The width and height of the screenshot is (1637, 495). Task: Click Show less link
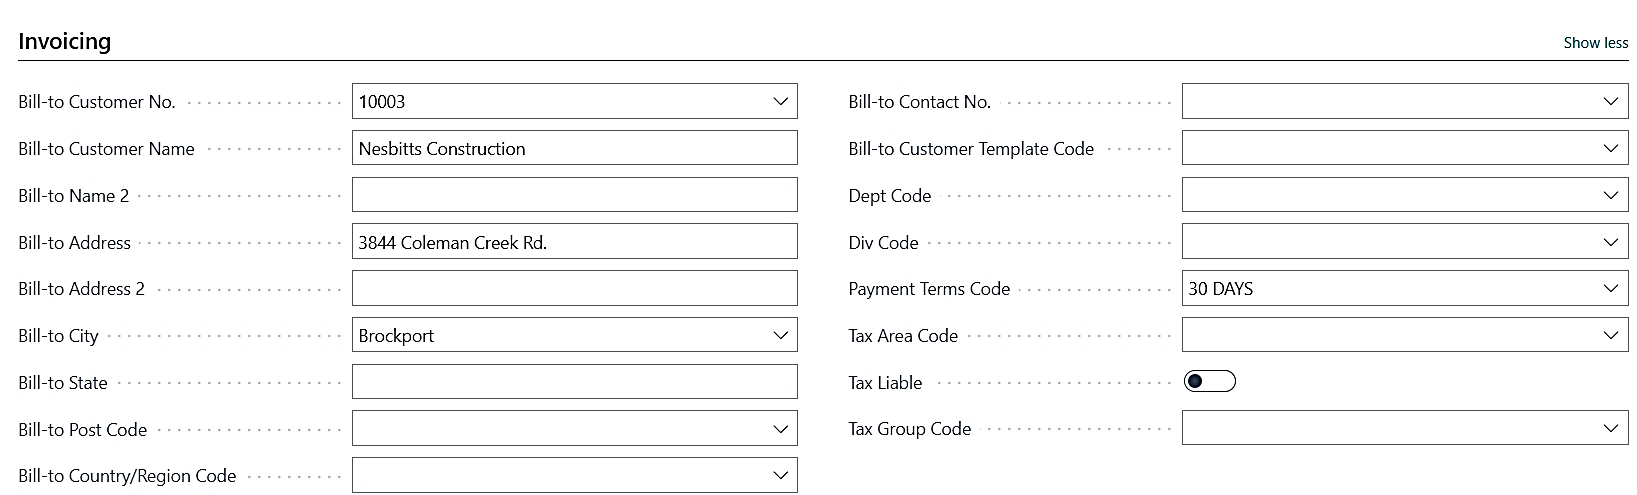pyautogui.click(x=1595, y=43)
